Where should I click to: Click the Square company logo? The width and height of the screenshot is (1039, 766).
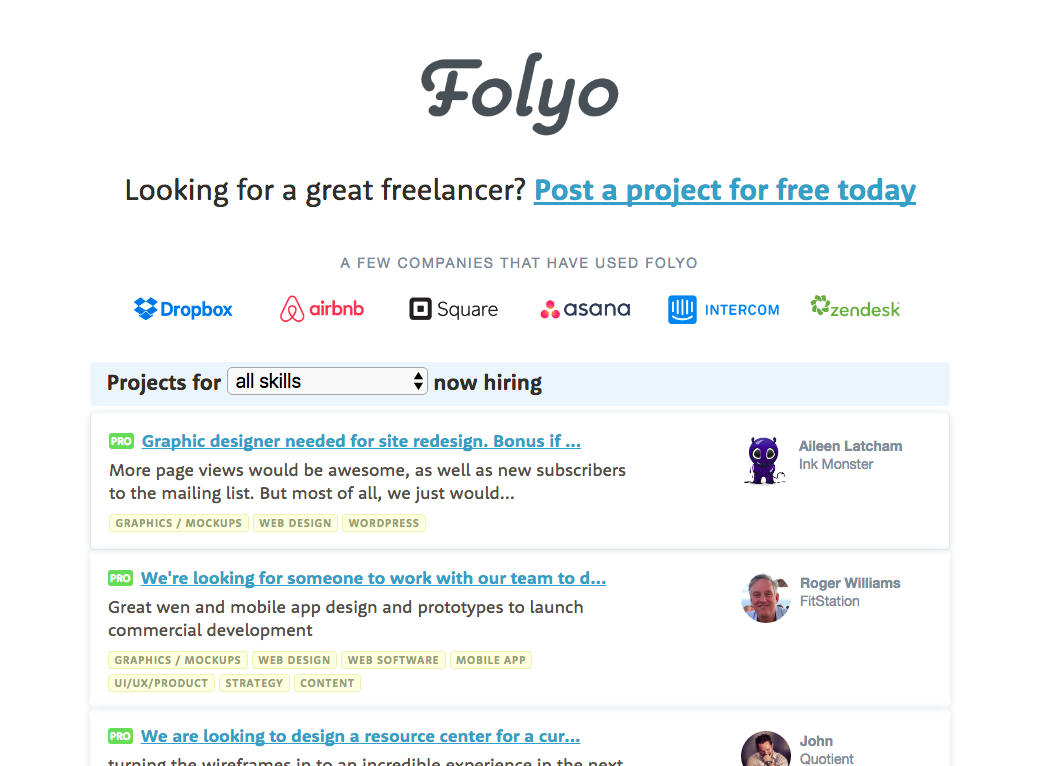coord(453,309)
